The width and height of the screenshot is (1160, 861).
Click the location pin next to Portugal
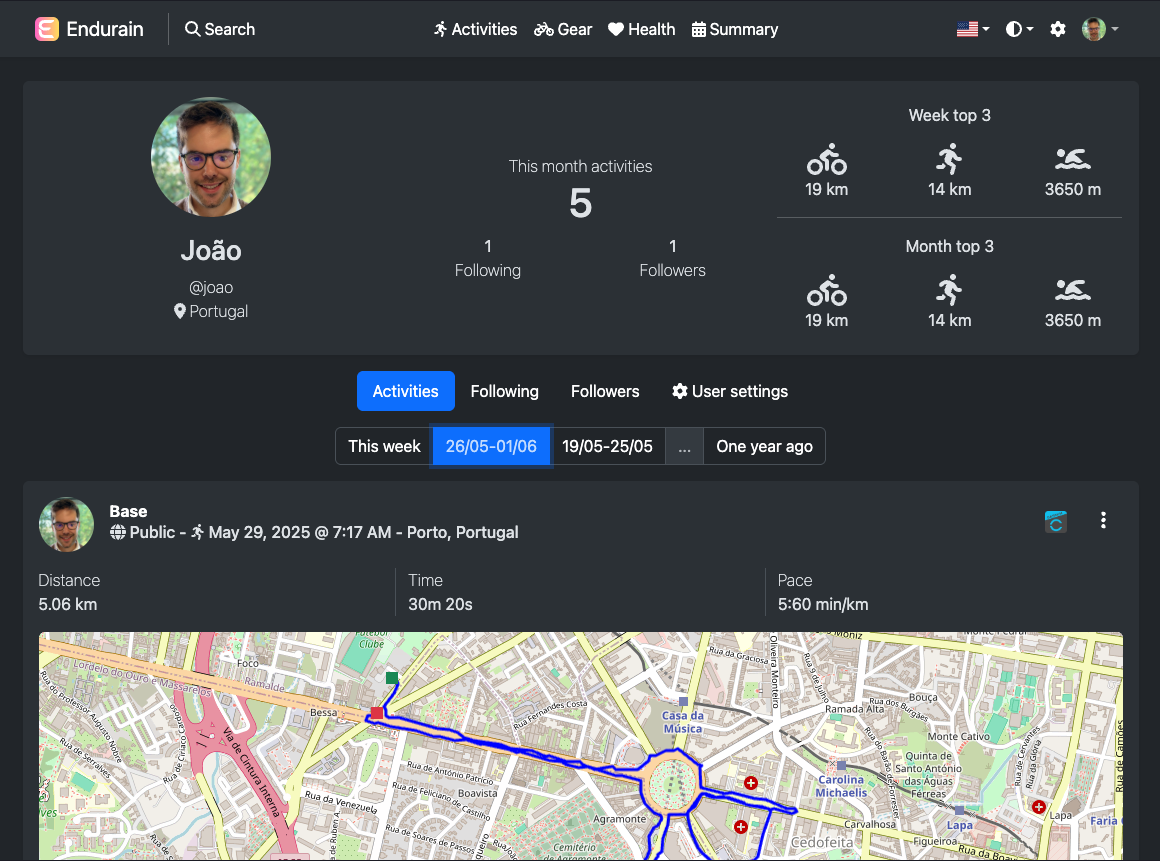(x=180, y=311)
